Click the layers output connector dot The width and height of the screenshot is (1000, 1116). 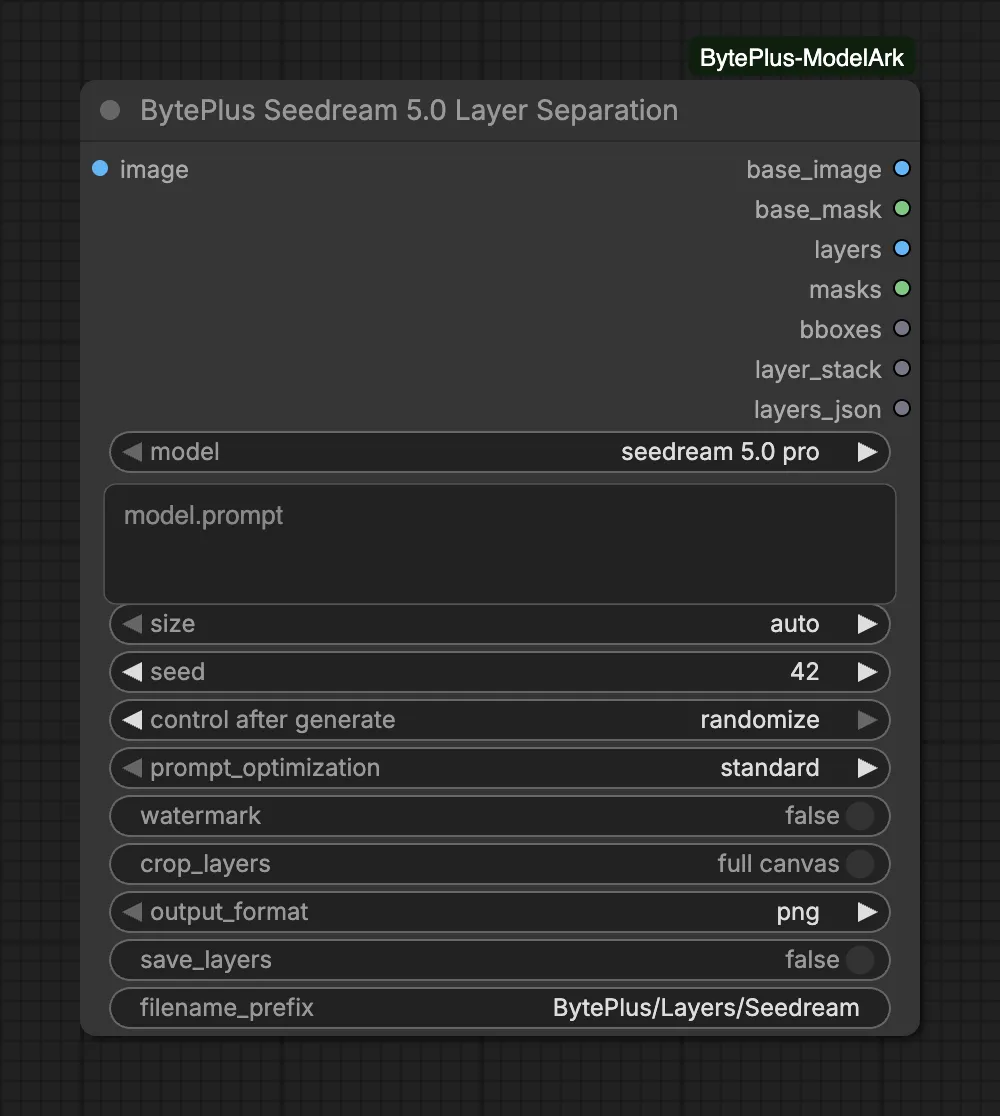click(902, 248)
